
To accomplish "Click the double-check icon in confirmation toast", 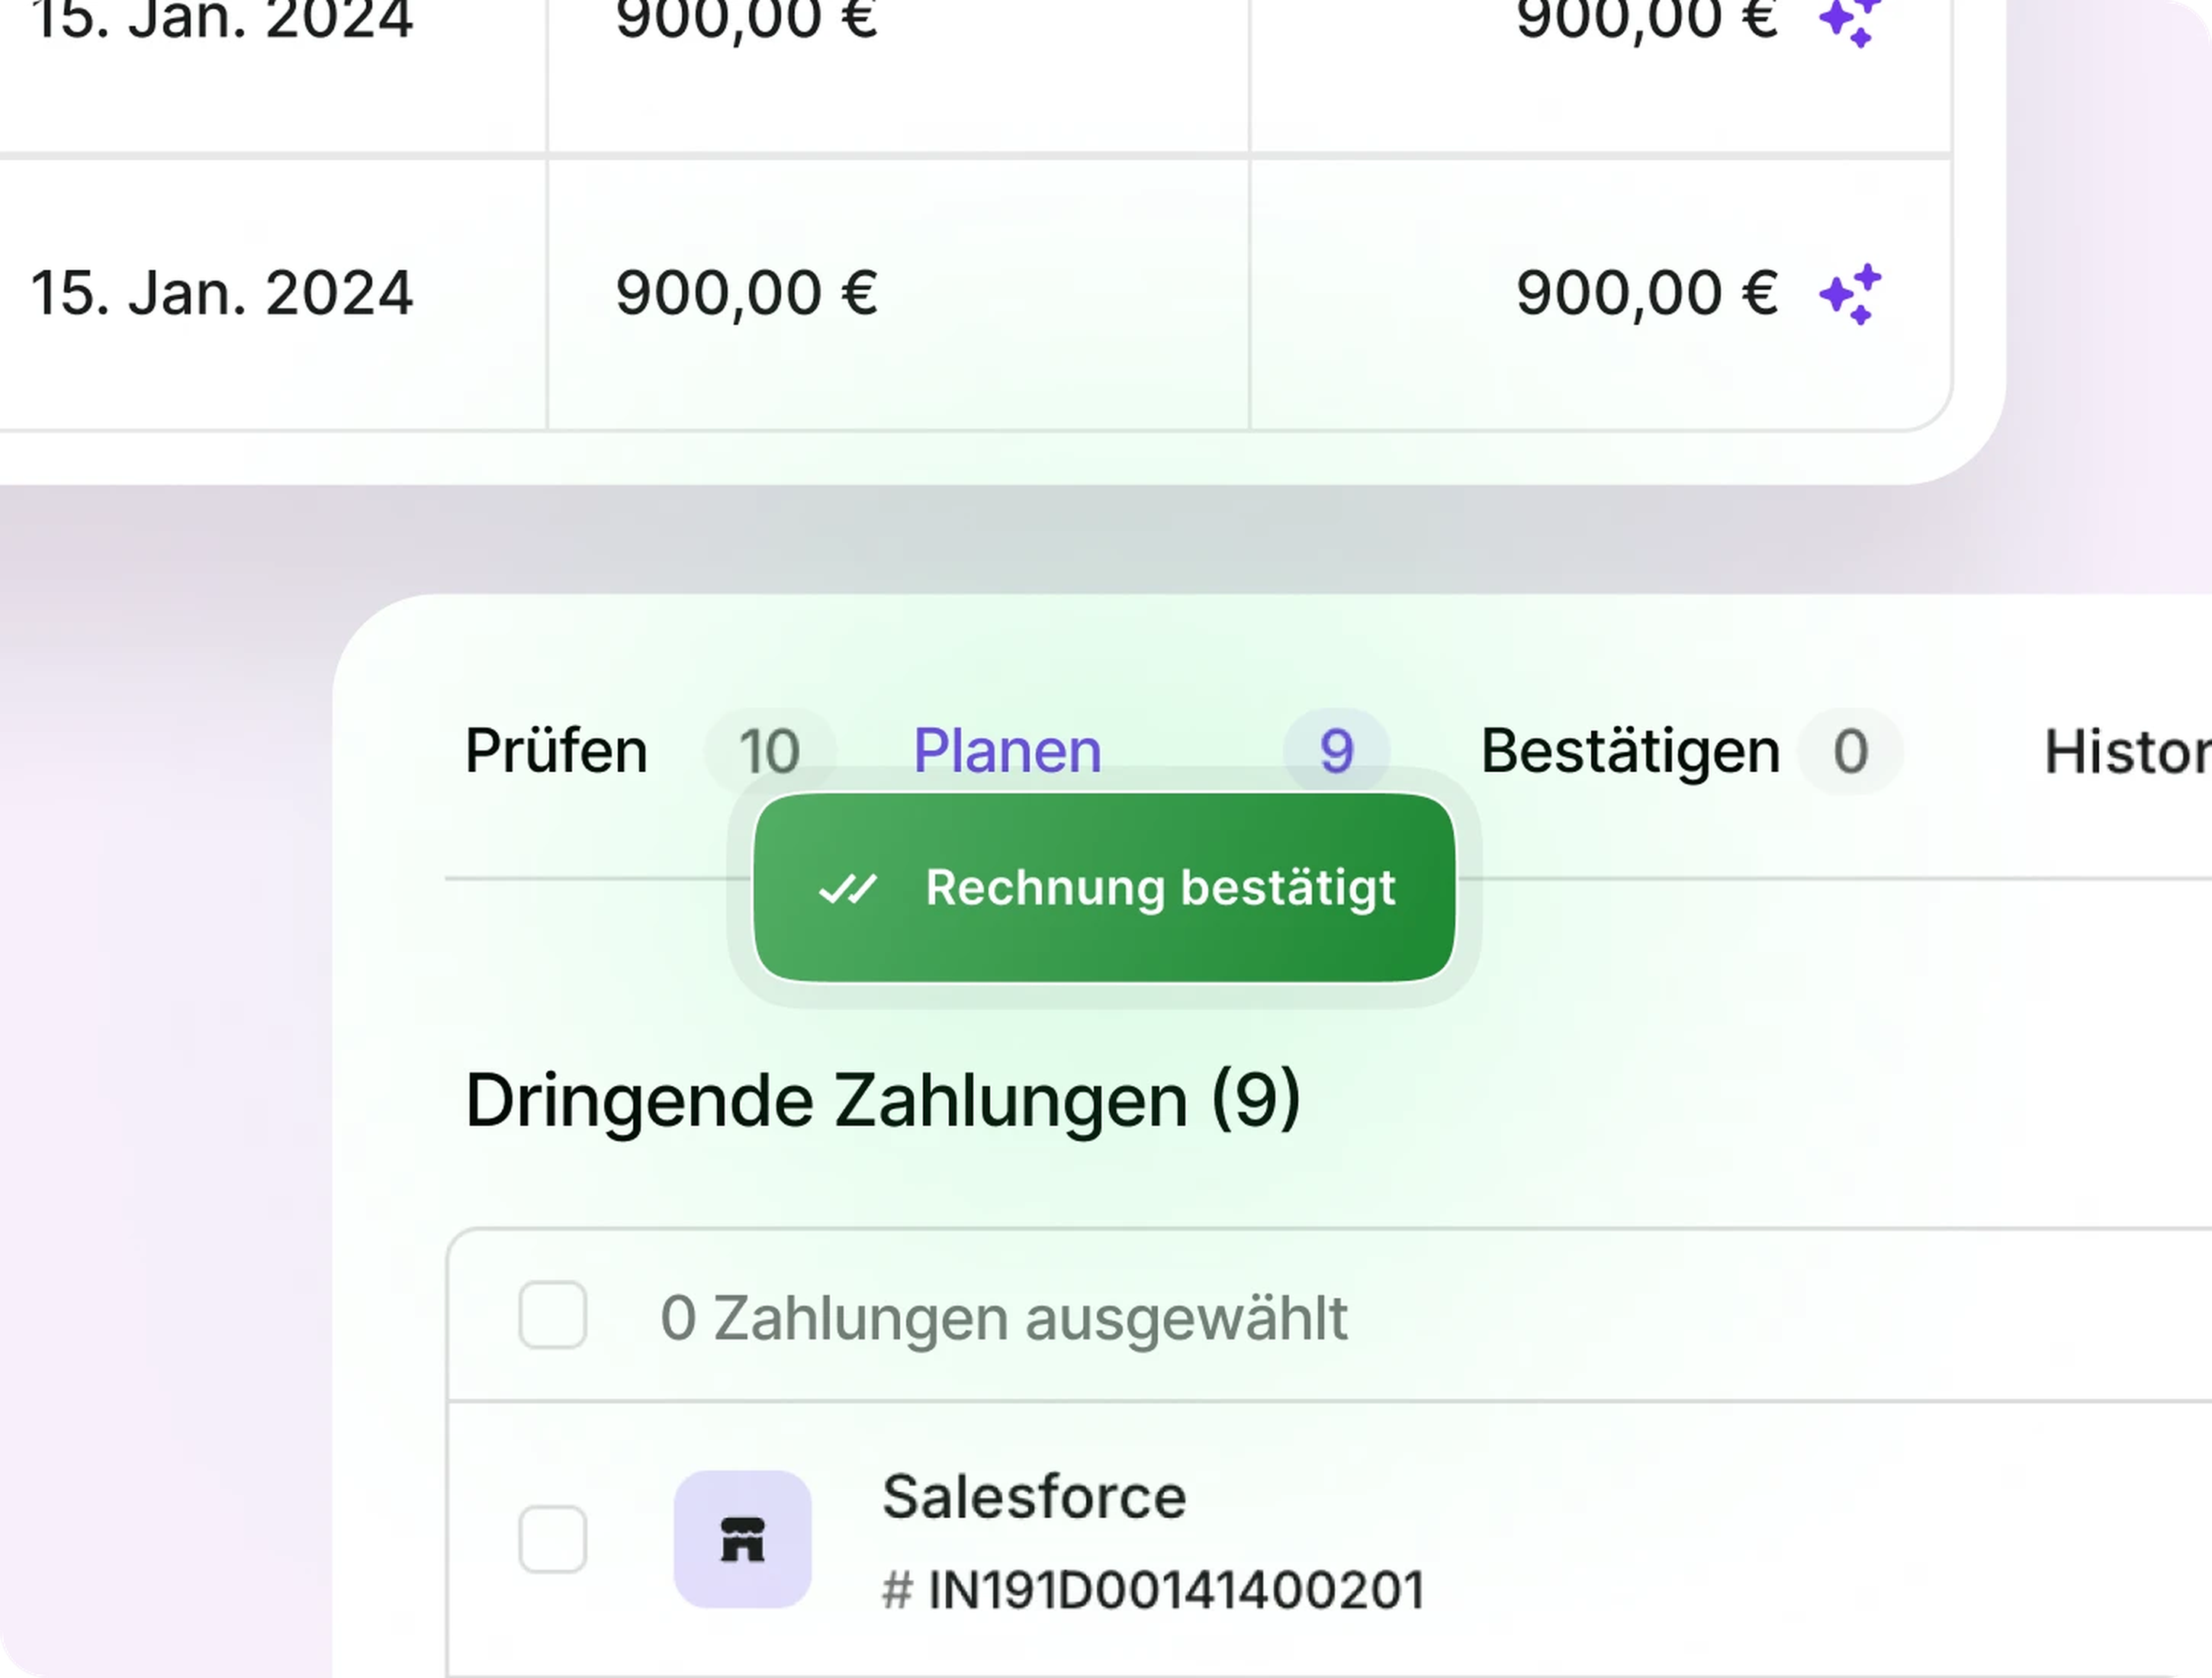I will [848, 888].
